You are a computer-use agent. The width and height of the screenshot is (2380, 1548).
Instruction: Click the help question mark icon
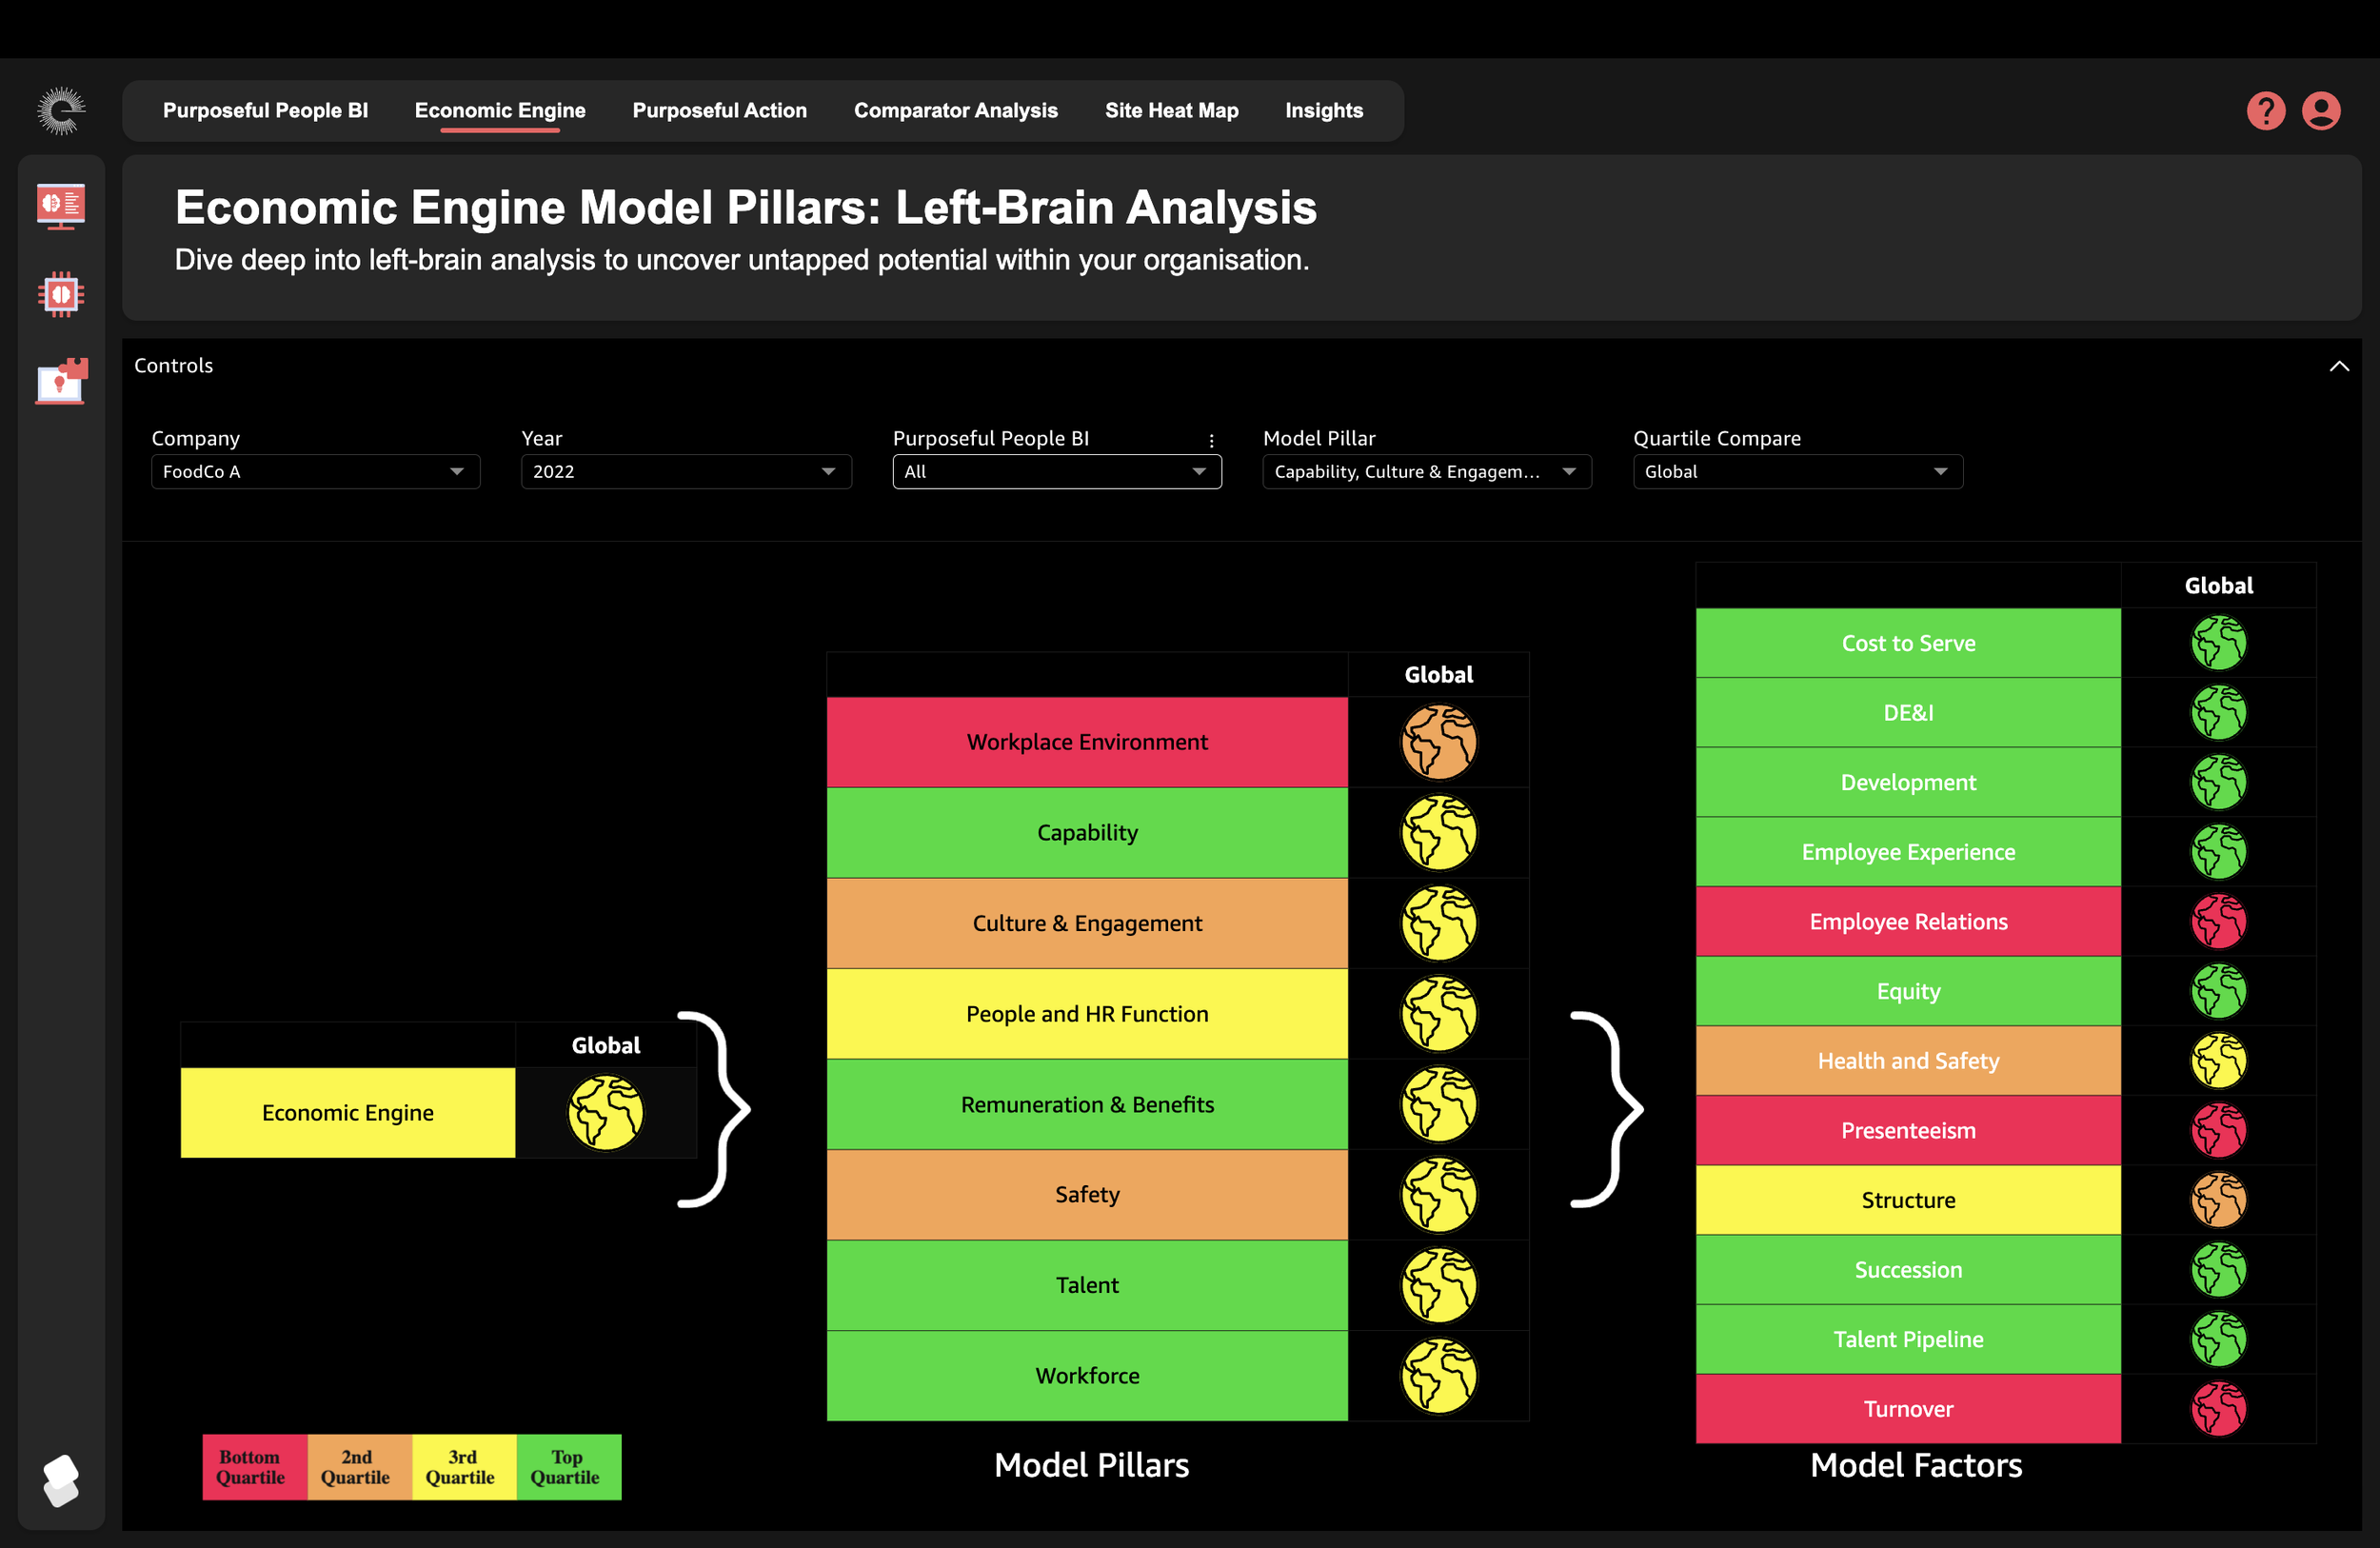point(2265,111)
